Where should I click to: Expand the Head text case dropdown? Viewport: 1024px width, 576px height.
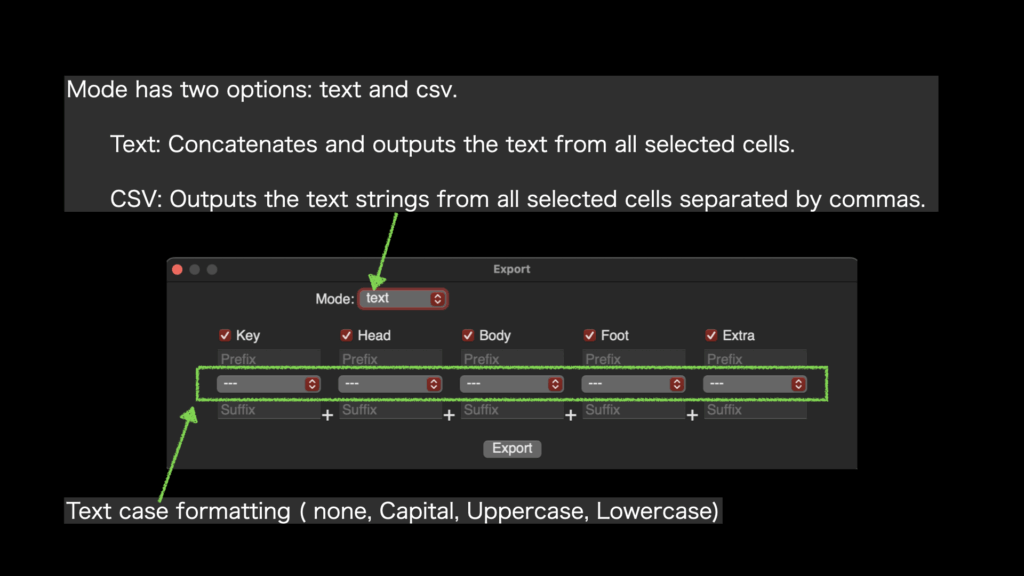(391, 384)
